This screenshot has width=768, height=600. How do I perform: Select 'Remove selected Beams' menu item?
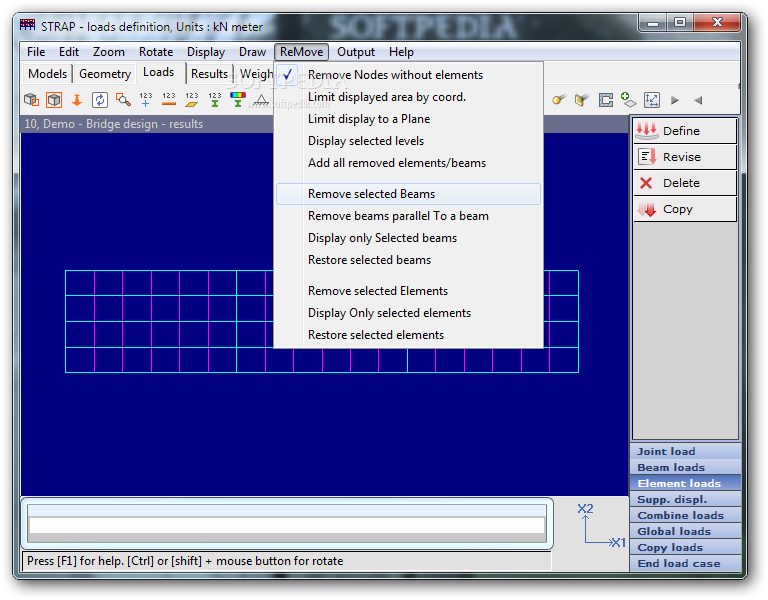pyautogui.click(x=408, y=194)
